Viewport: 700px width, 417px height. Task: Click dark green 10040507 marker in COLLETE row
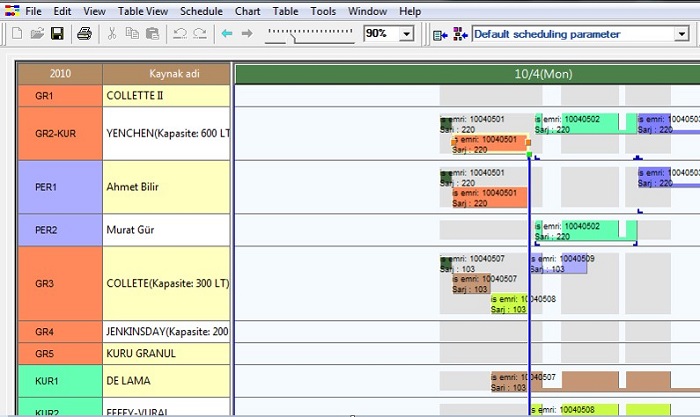tap(446, 263)
